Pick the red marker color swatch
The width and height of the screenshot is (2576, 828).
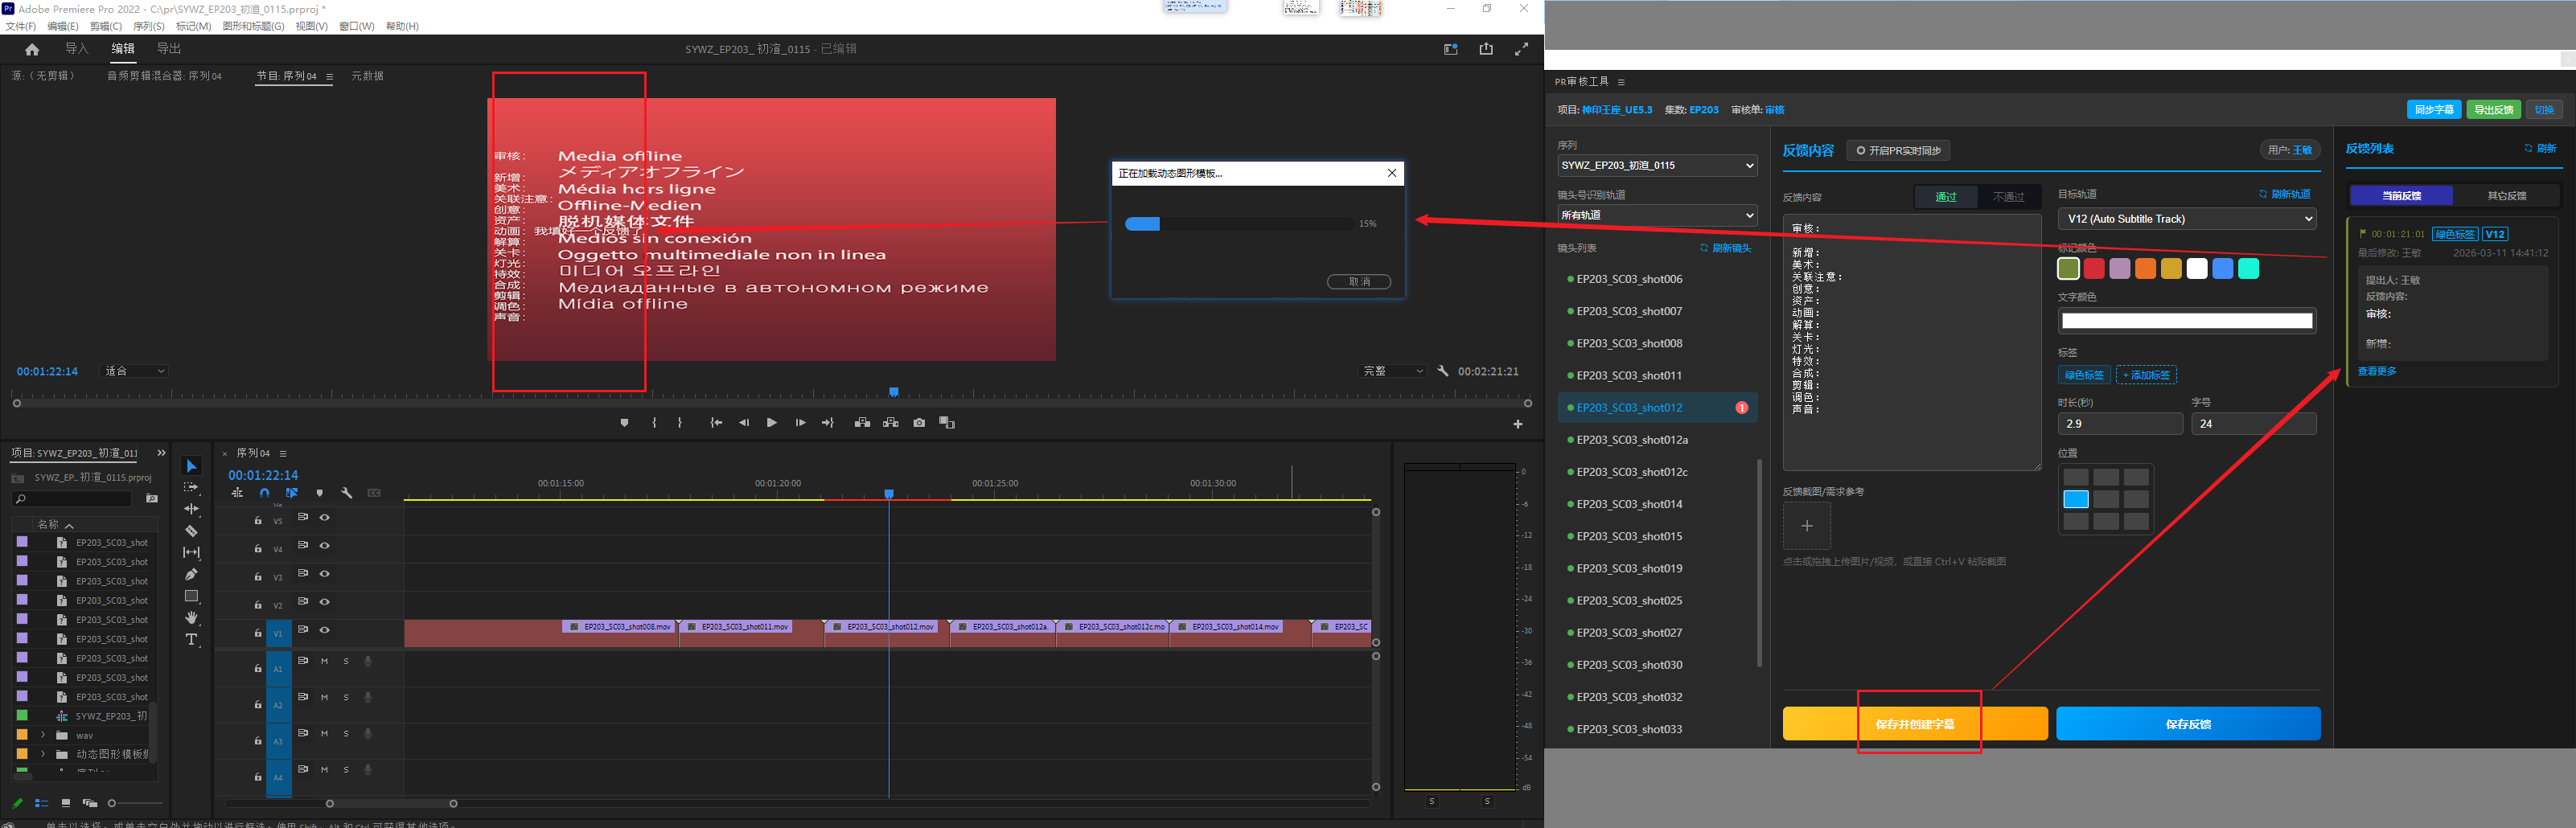2094,269
